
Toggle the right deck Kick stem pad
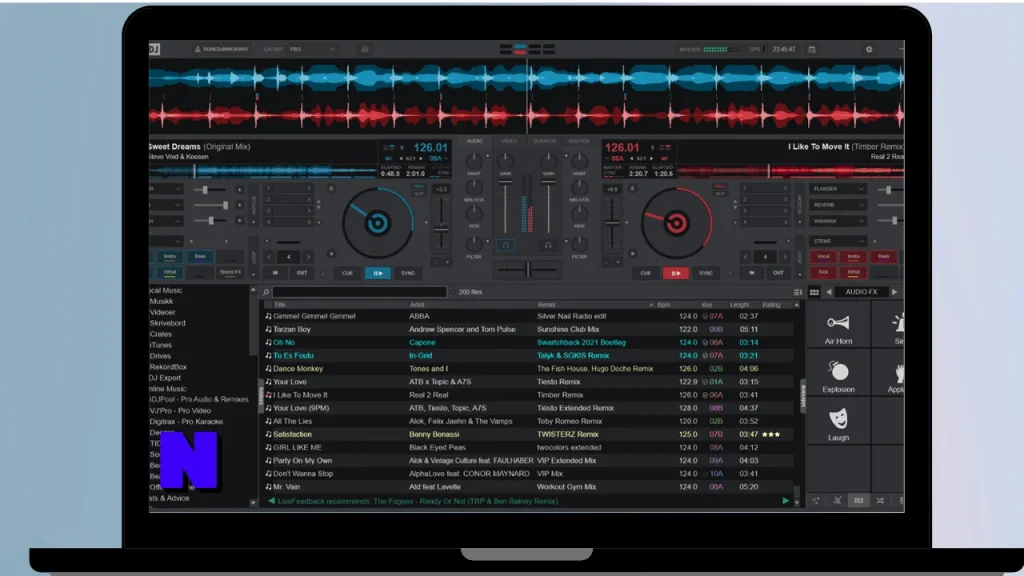click(823, 272)
